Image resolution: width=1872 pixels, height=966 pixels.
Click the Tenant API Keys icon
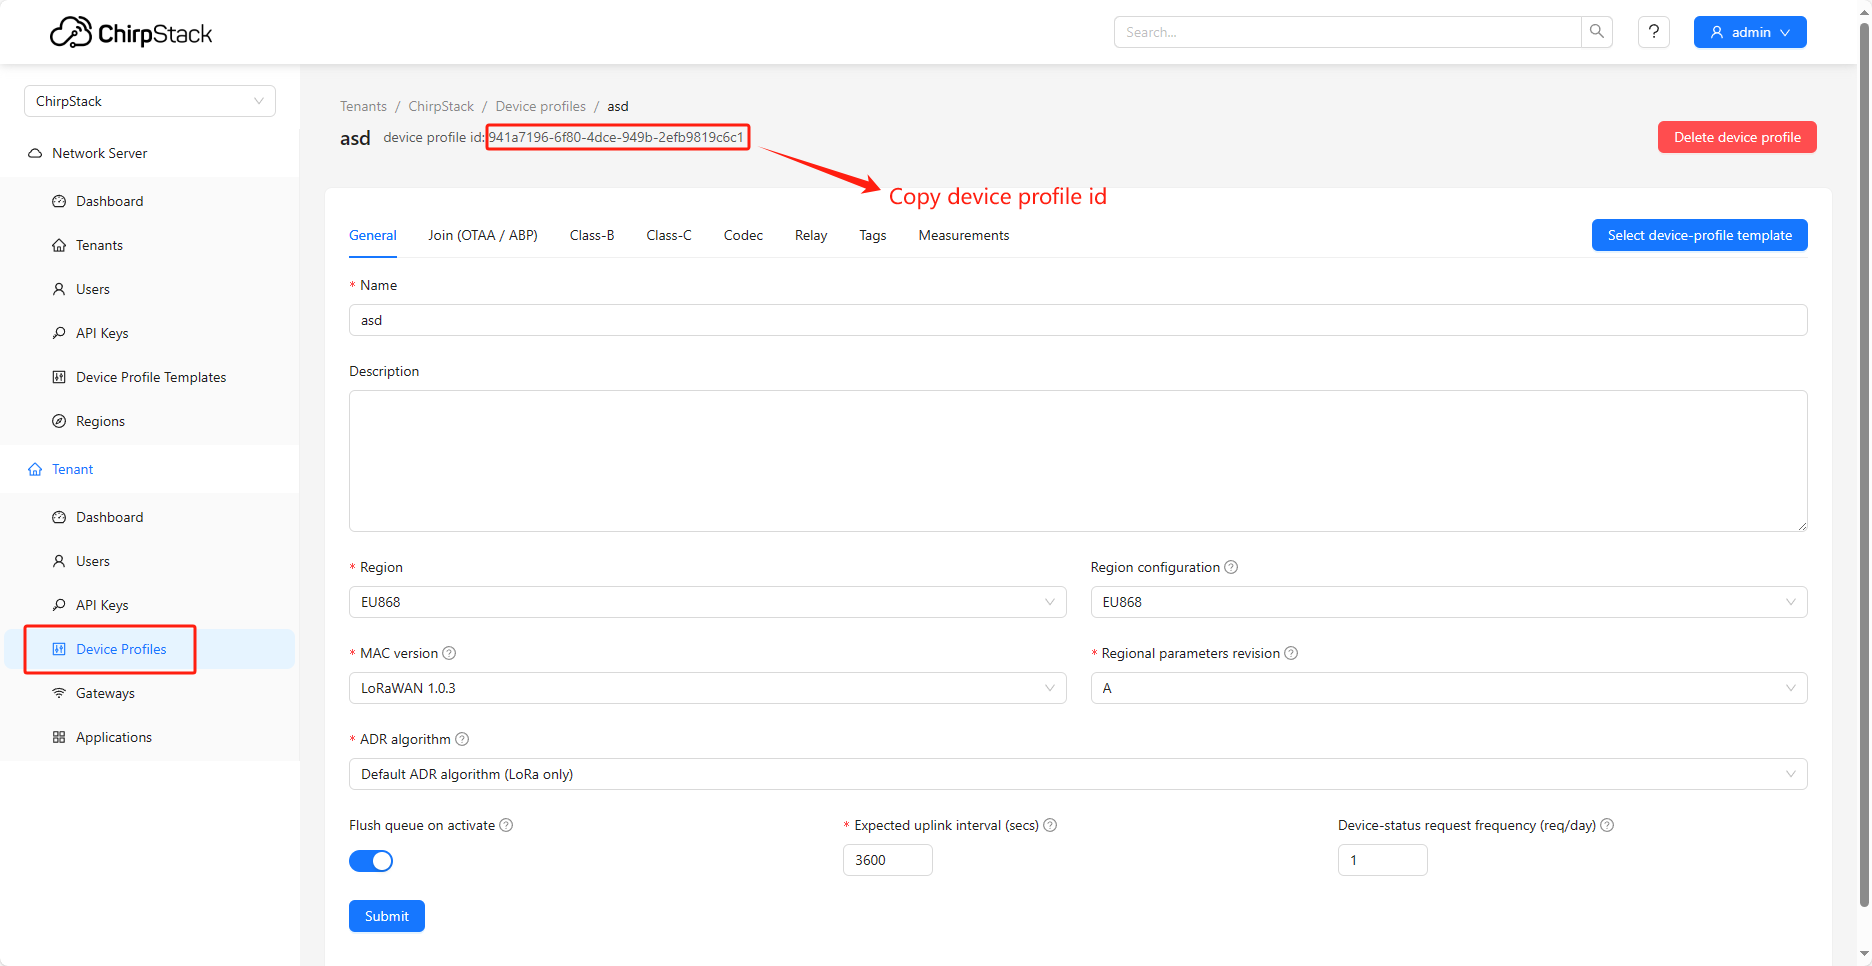point(59,605)
